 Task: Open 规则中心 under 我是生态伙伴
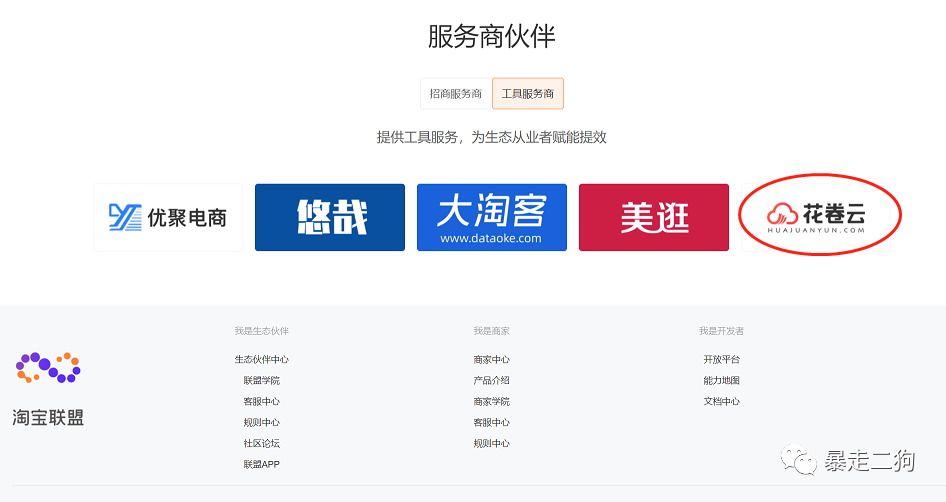[x=262, y=422]
